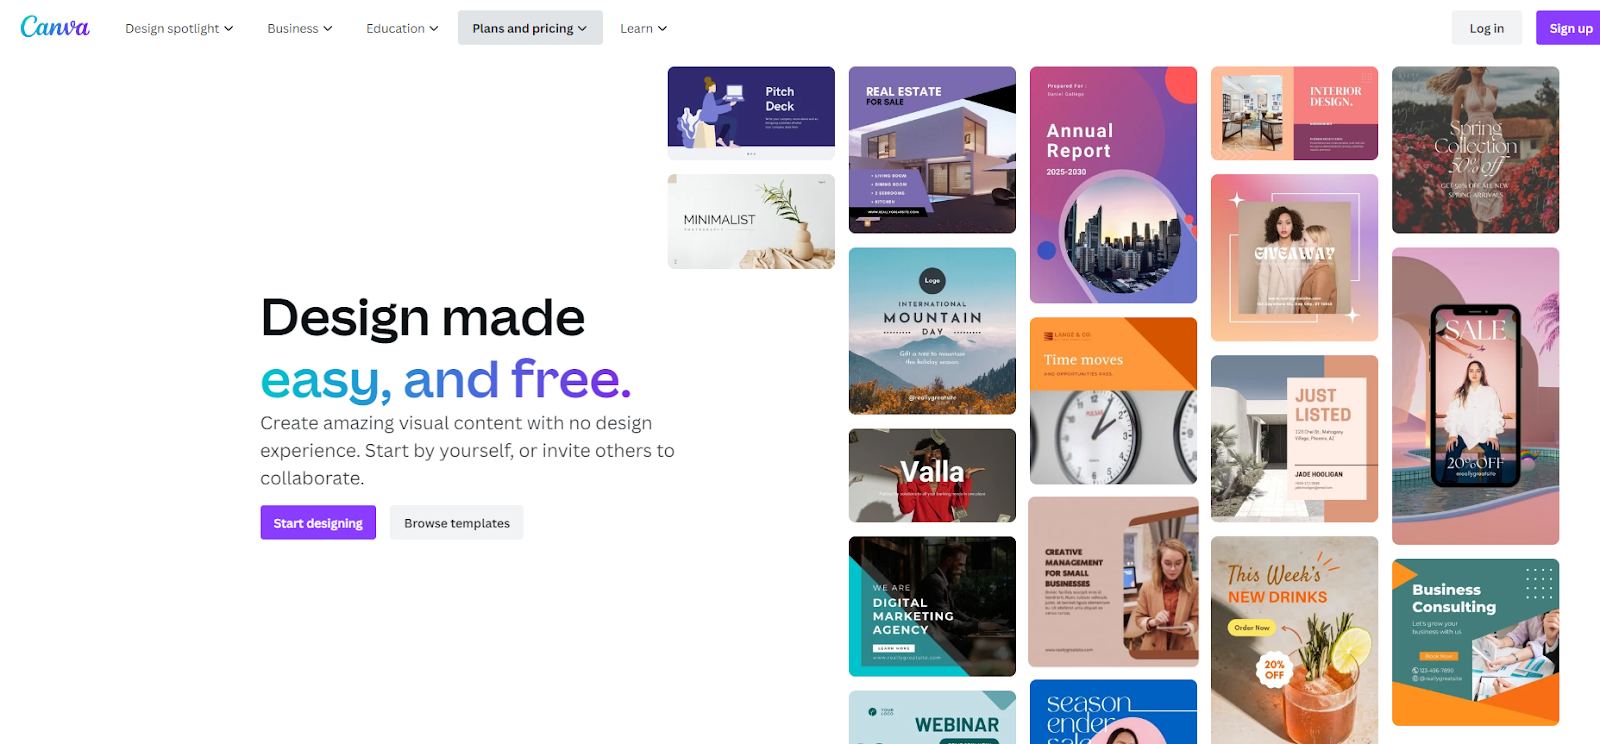1600x744 pixels.
Task: Choose the Annual Report template
Action: point(1113,185)
